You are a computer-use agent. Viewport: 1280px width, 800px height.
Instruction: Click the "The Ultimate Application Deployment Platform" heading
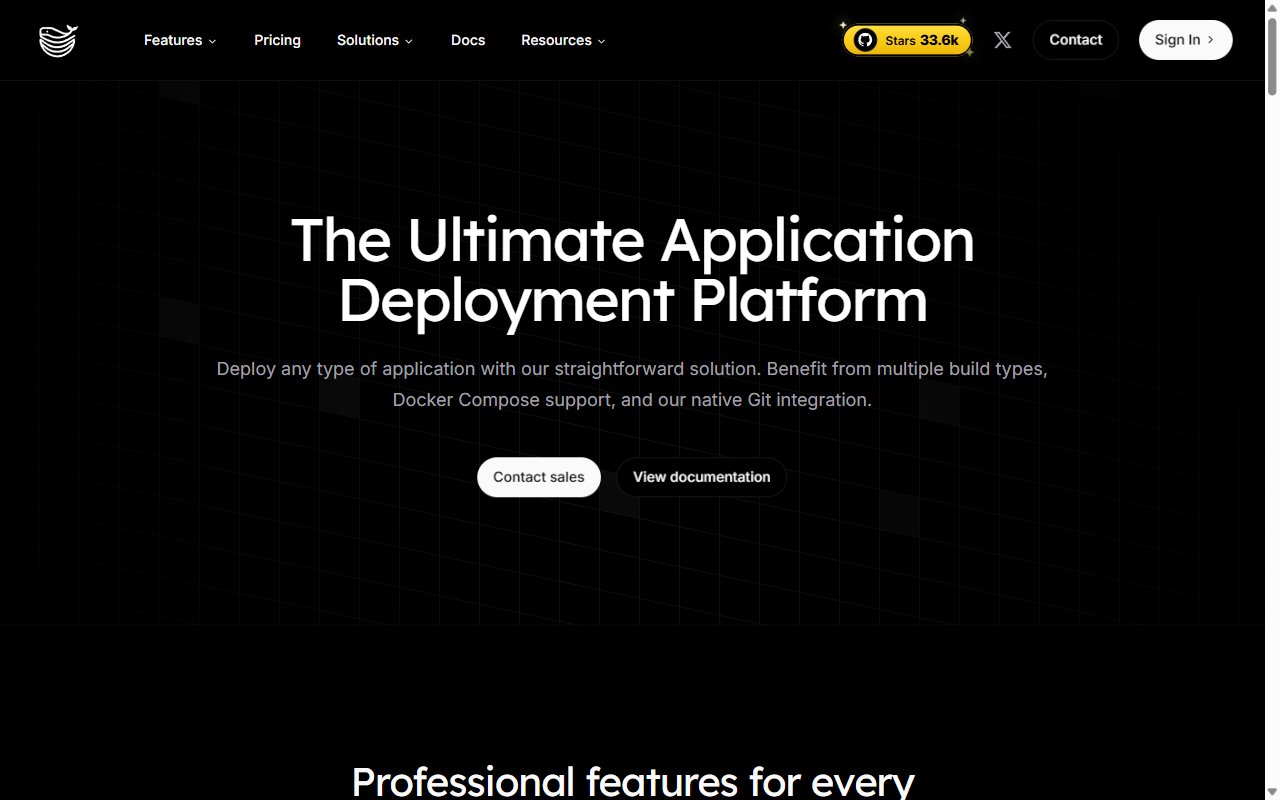pyautogui.click(x=633, y=270)
